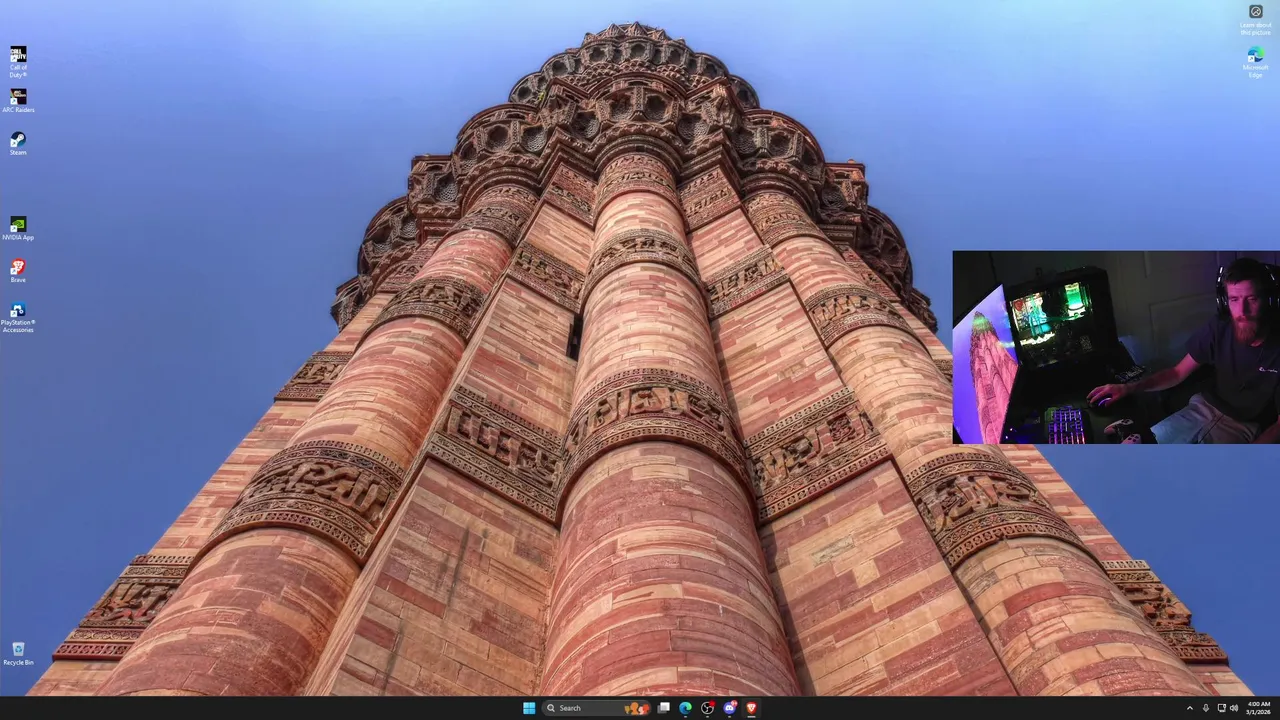Viewport: 1280px width, 720px height.
Task: Click the microphone icon in system tray
Action: (x=1205, y=708)
